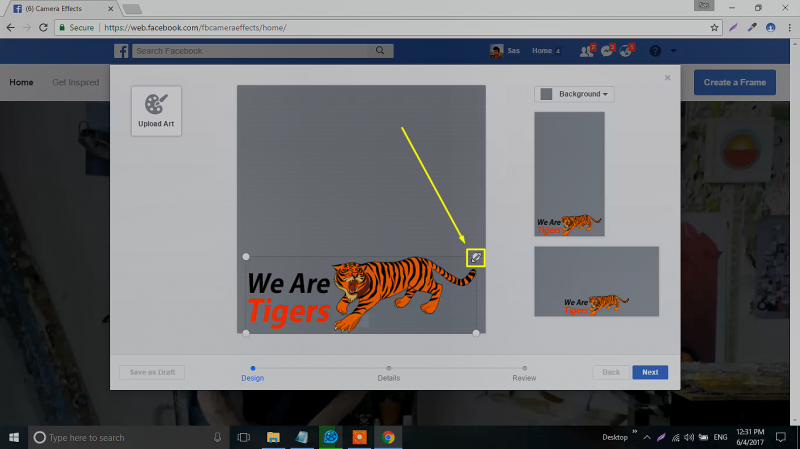
Task: Select the top-left resize handle of artwork
Action: coord(246,256)
